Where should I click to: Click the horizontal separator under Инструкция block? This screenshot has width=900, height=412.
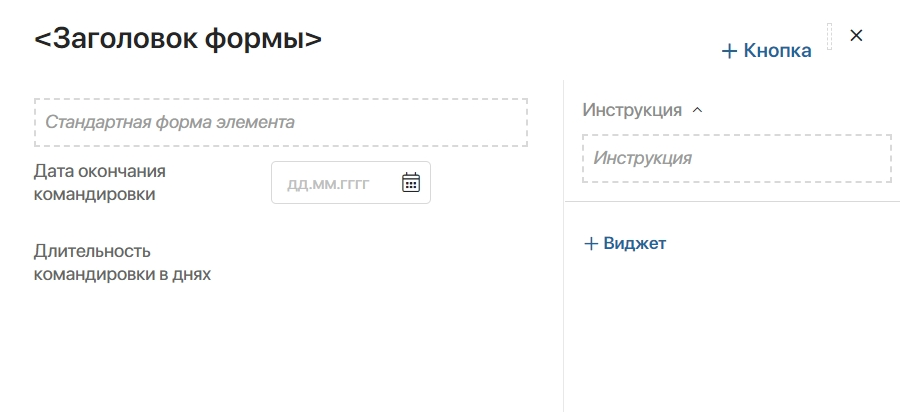click(x=730, y=202)
